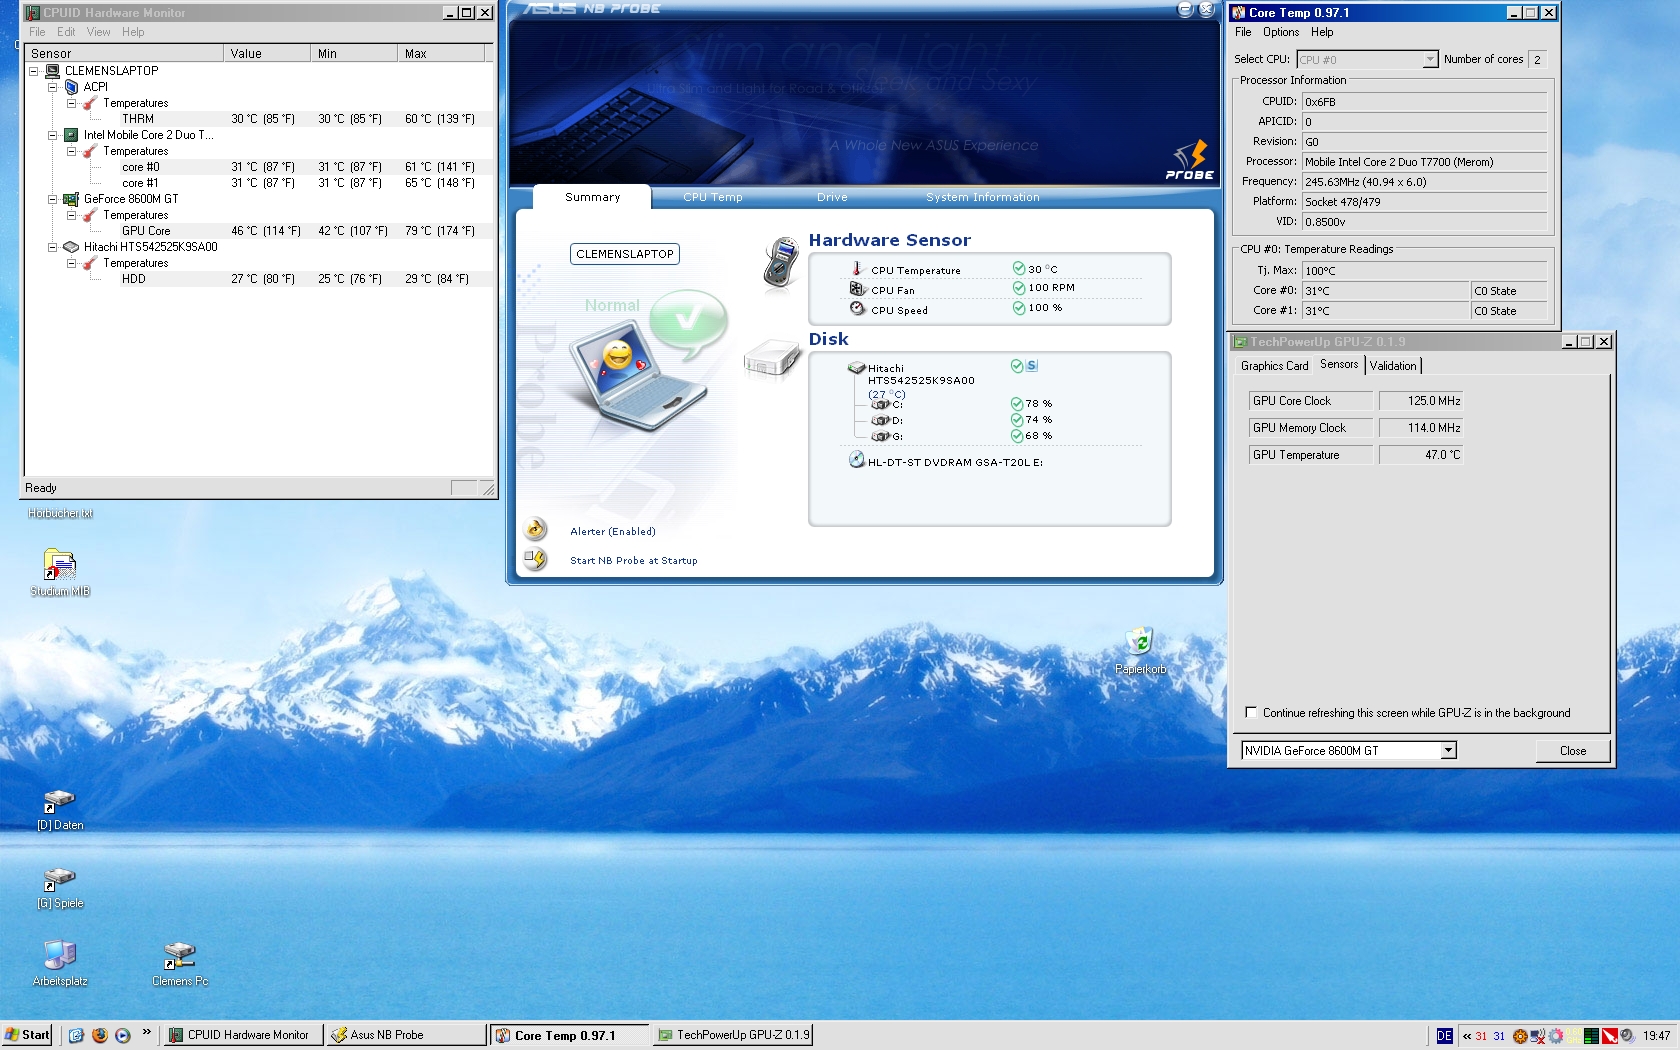Click the GeForce 8600M GT graphics card icon
Image resolution: width=1680 pixels, height=1050 pixels.
[71, 199]
